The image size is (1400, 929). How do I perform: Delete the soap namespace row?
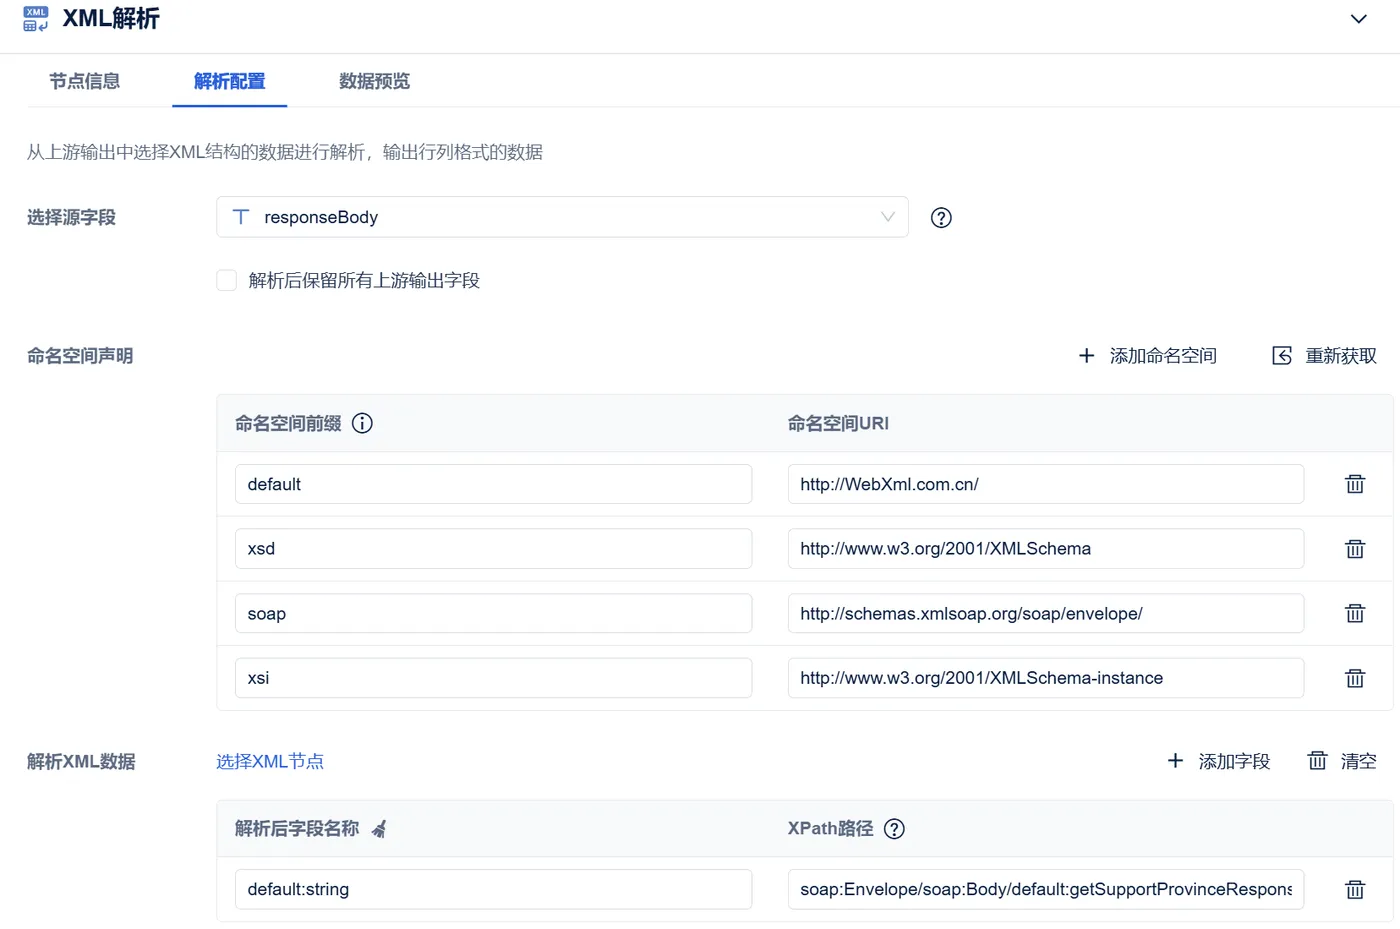1355,613
